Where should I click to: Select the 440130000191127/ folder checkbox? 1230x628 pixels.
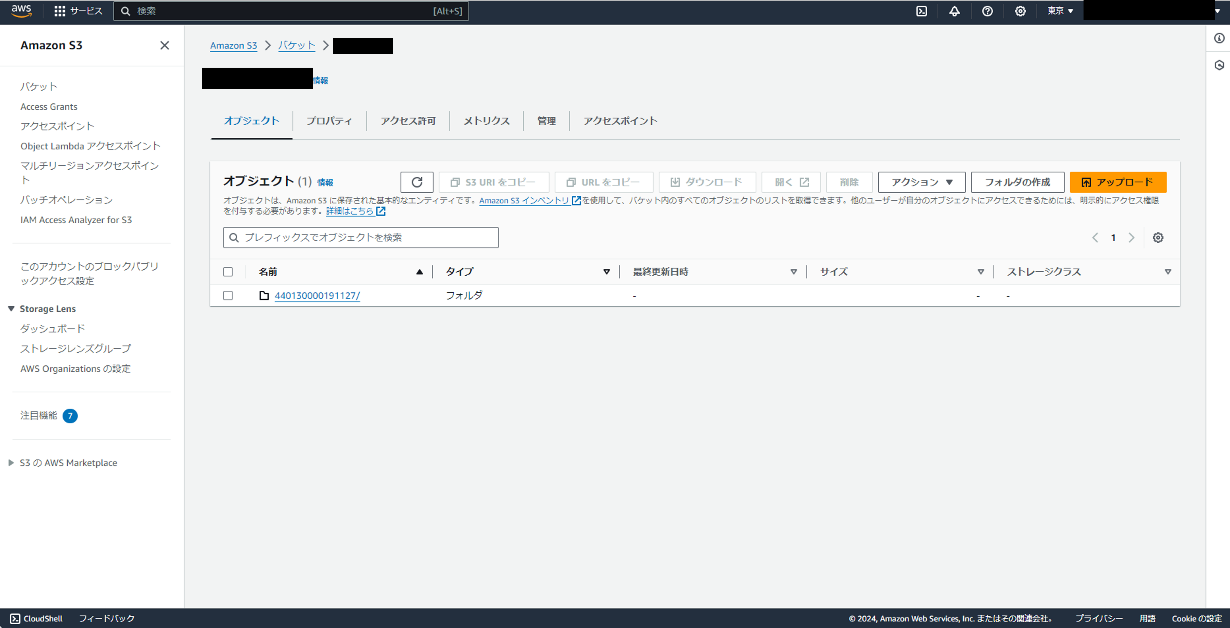pos(228,296)
